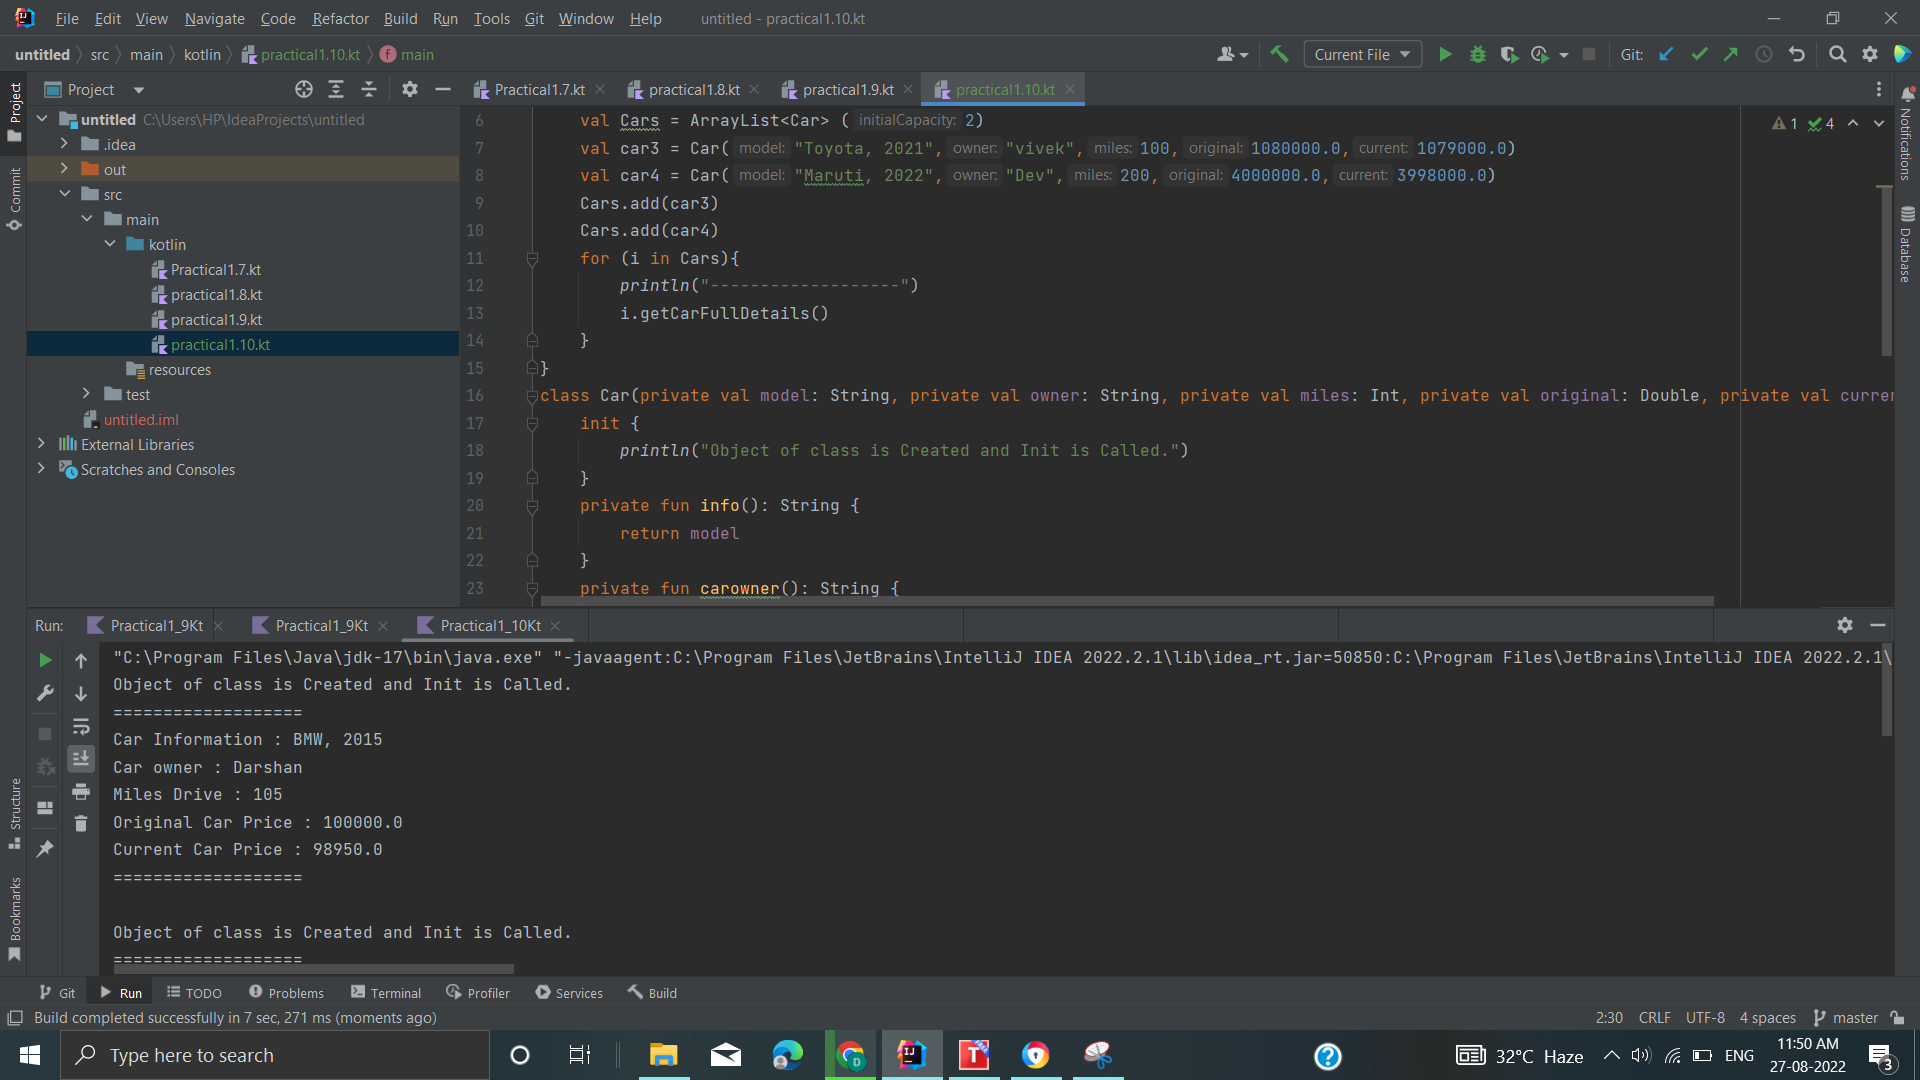
Task: Run with coverage via the shield icon
Action: (x=1509, y=54)
